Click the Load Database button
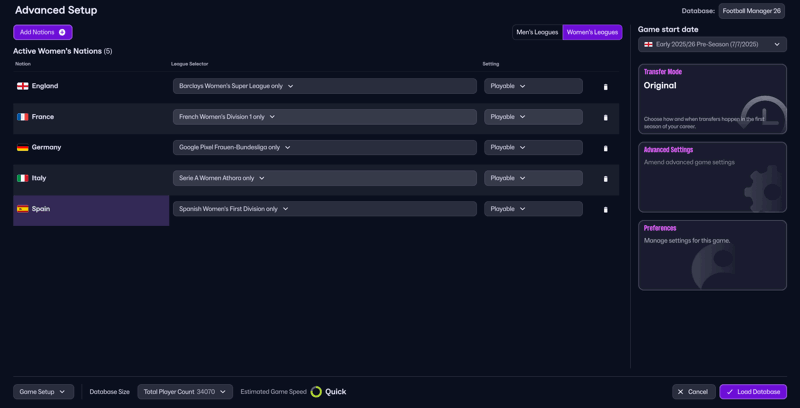The width and height of the screenshot is (800, 408). pos(753,392)
